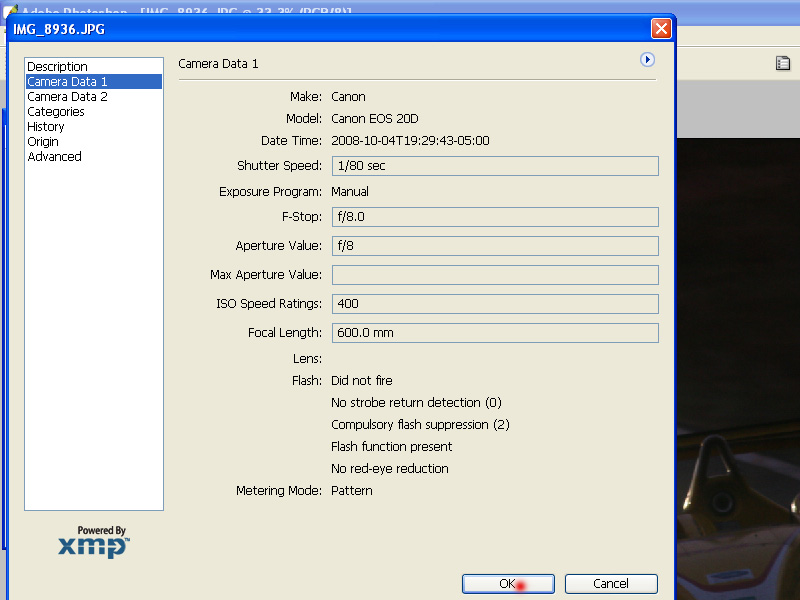Click the Focal Length field
Image resolution: width=800 pixels, height=600 pixels.
(x=495, y=333)
